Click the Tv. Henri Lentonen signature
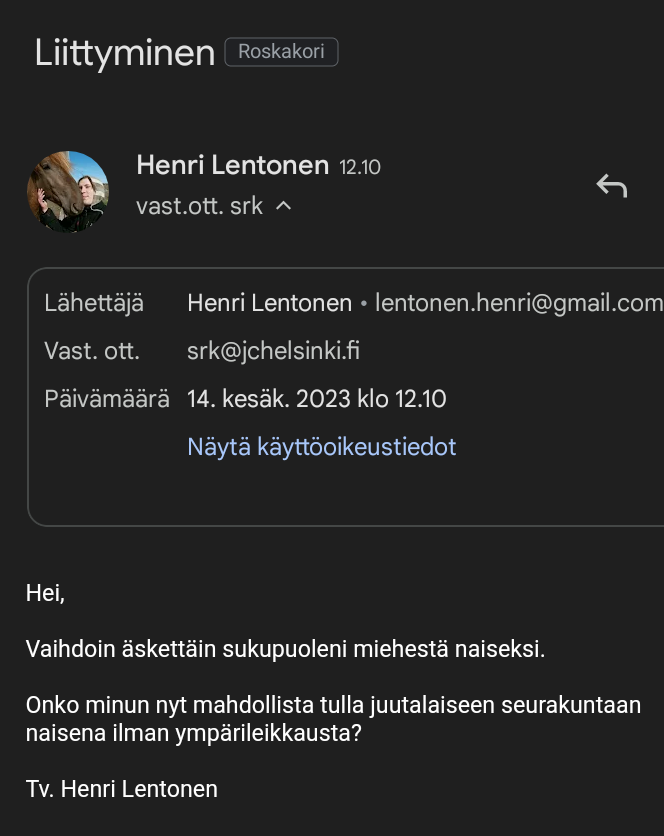 click(122, 789)
